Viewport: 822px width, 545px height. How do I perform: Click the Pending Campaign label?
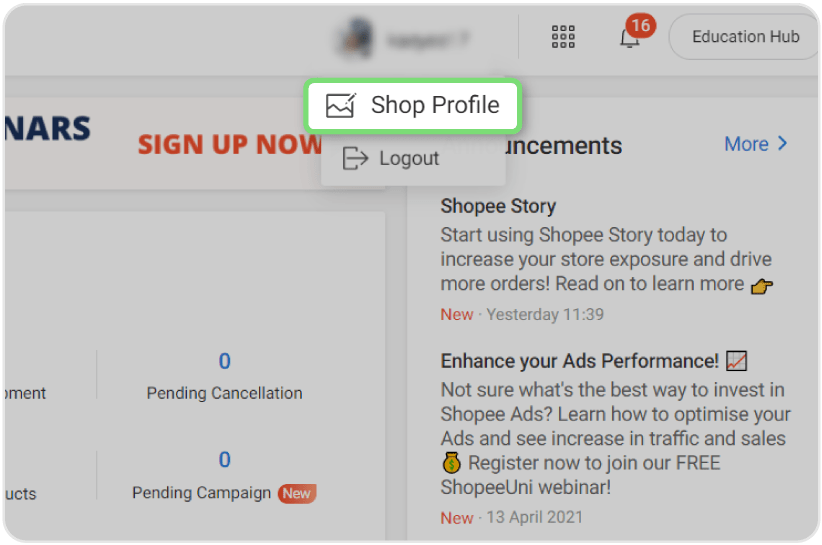(202, 493)
